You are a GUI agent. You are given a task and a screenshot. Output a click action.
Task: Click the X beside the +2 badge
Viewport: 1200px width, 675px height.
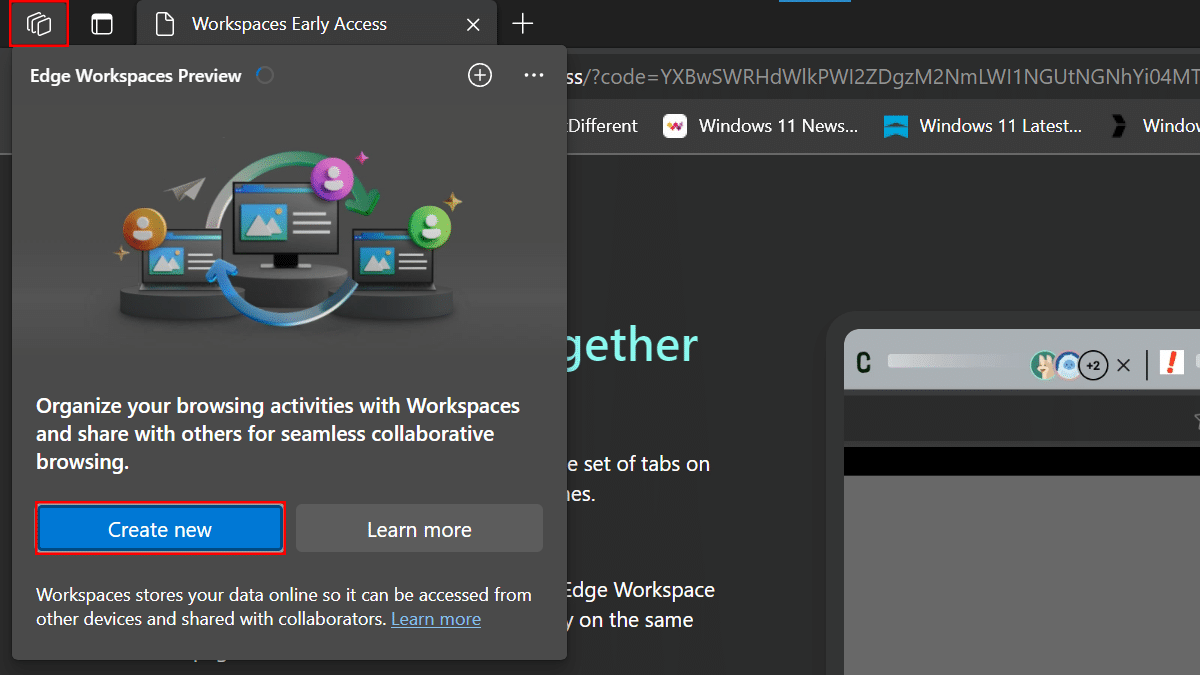coord(1123,366)
